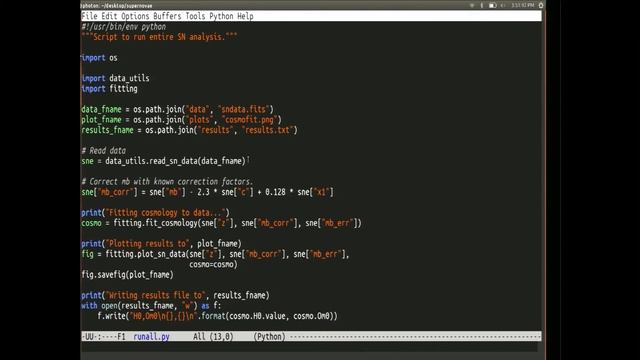
Task: Click the fitting.fit_cosmology call
Action: (238, 223)
